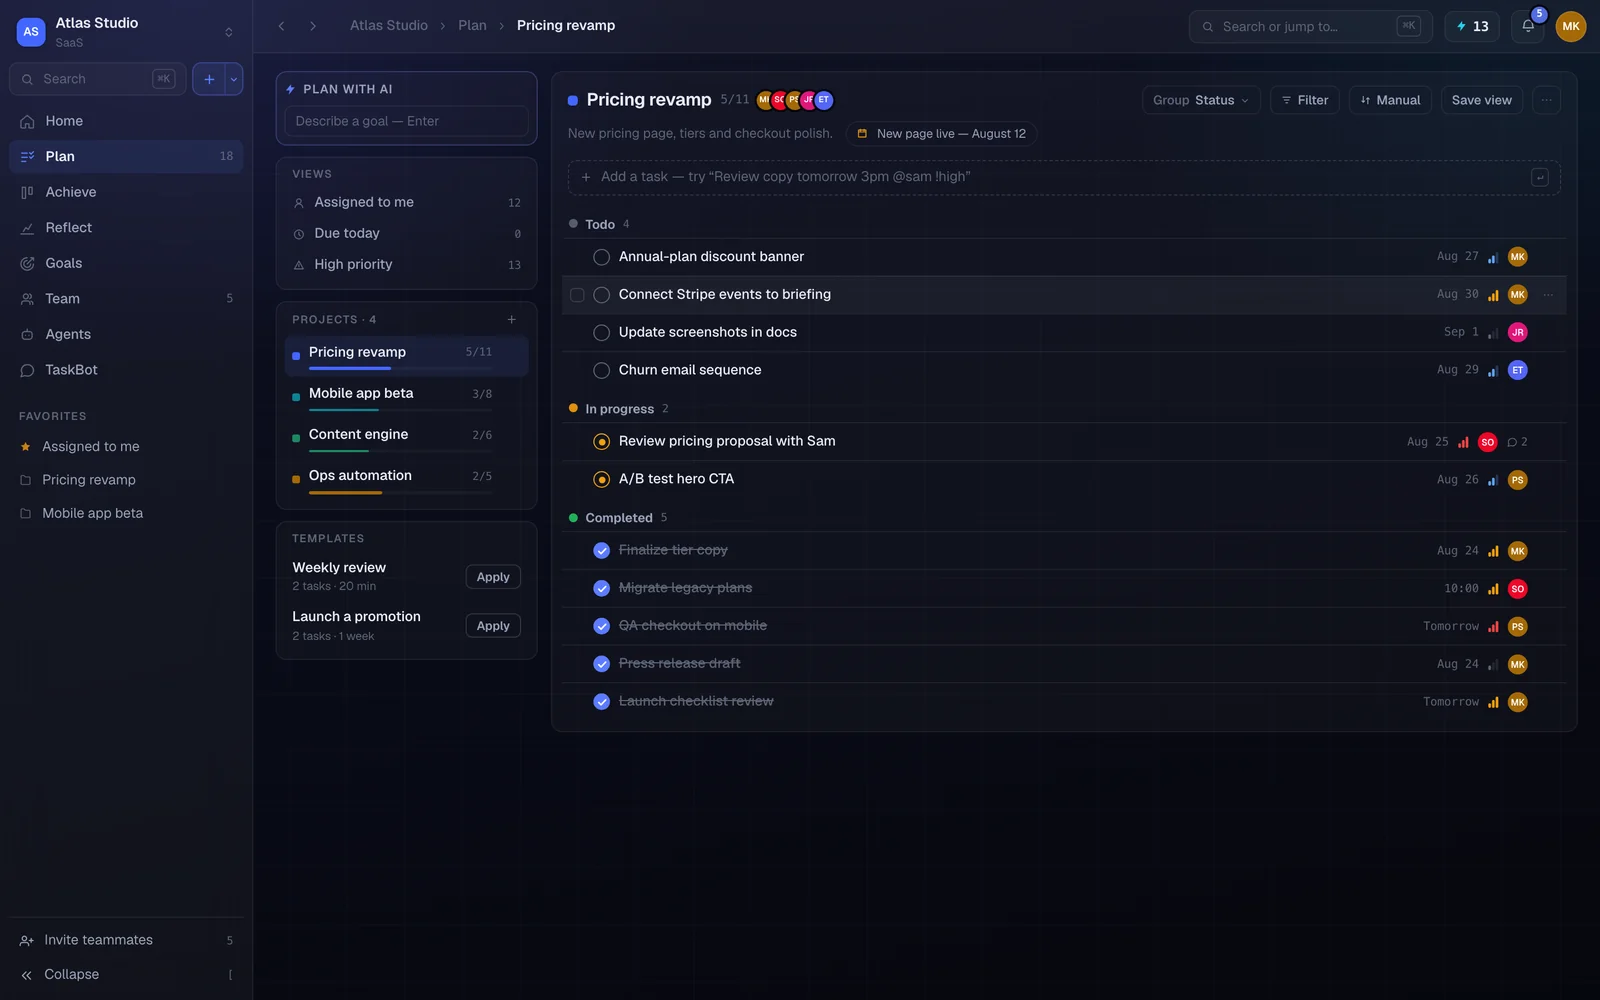Click the plus button next to sidebar search
The height and width of the screenshot is (1000, 1600).
[x=209, y=79]
